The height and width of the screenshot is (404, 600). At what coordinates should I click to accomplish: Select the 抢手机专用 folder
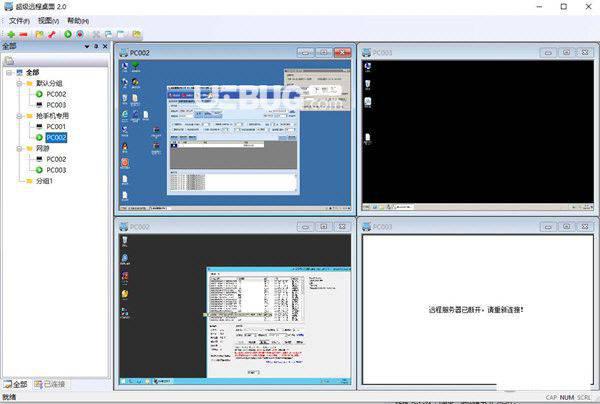52,116
